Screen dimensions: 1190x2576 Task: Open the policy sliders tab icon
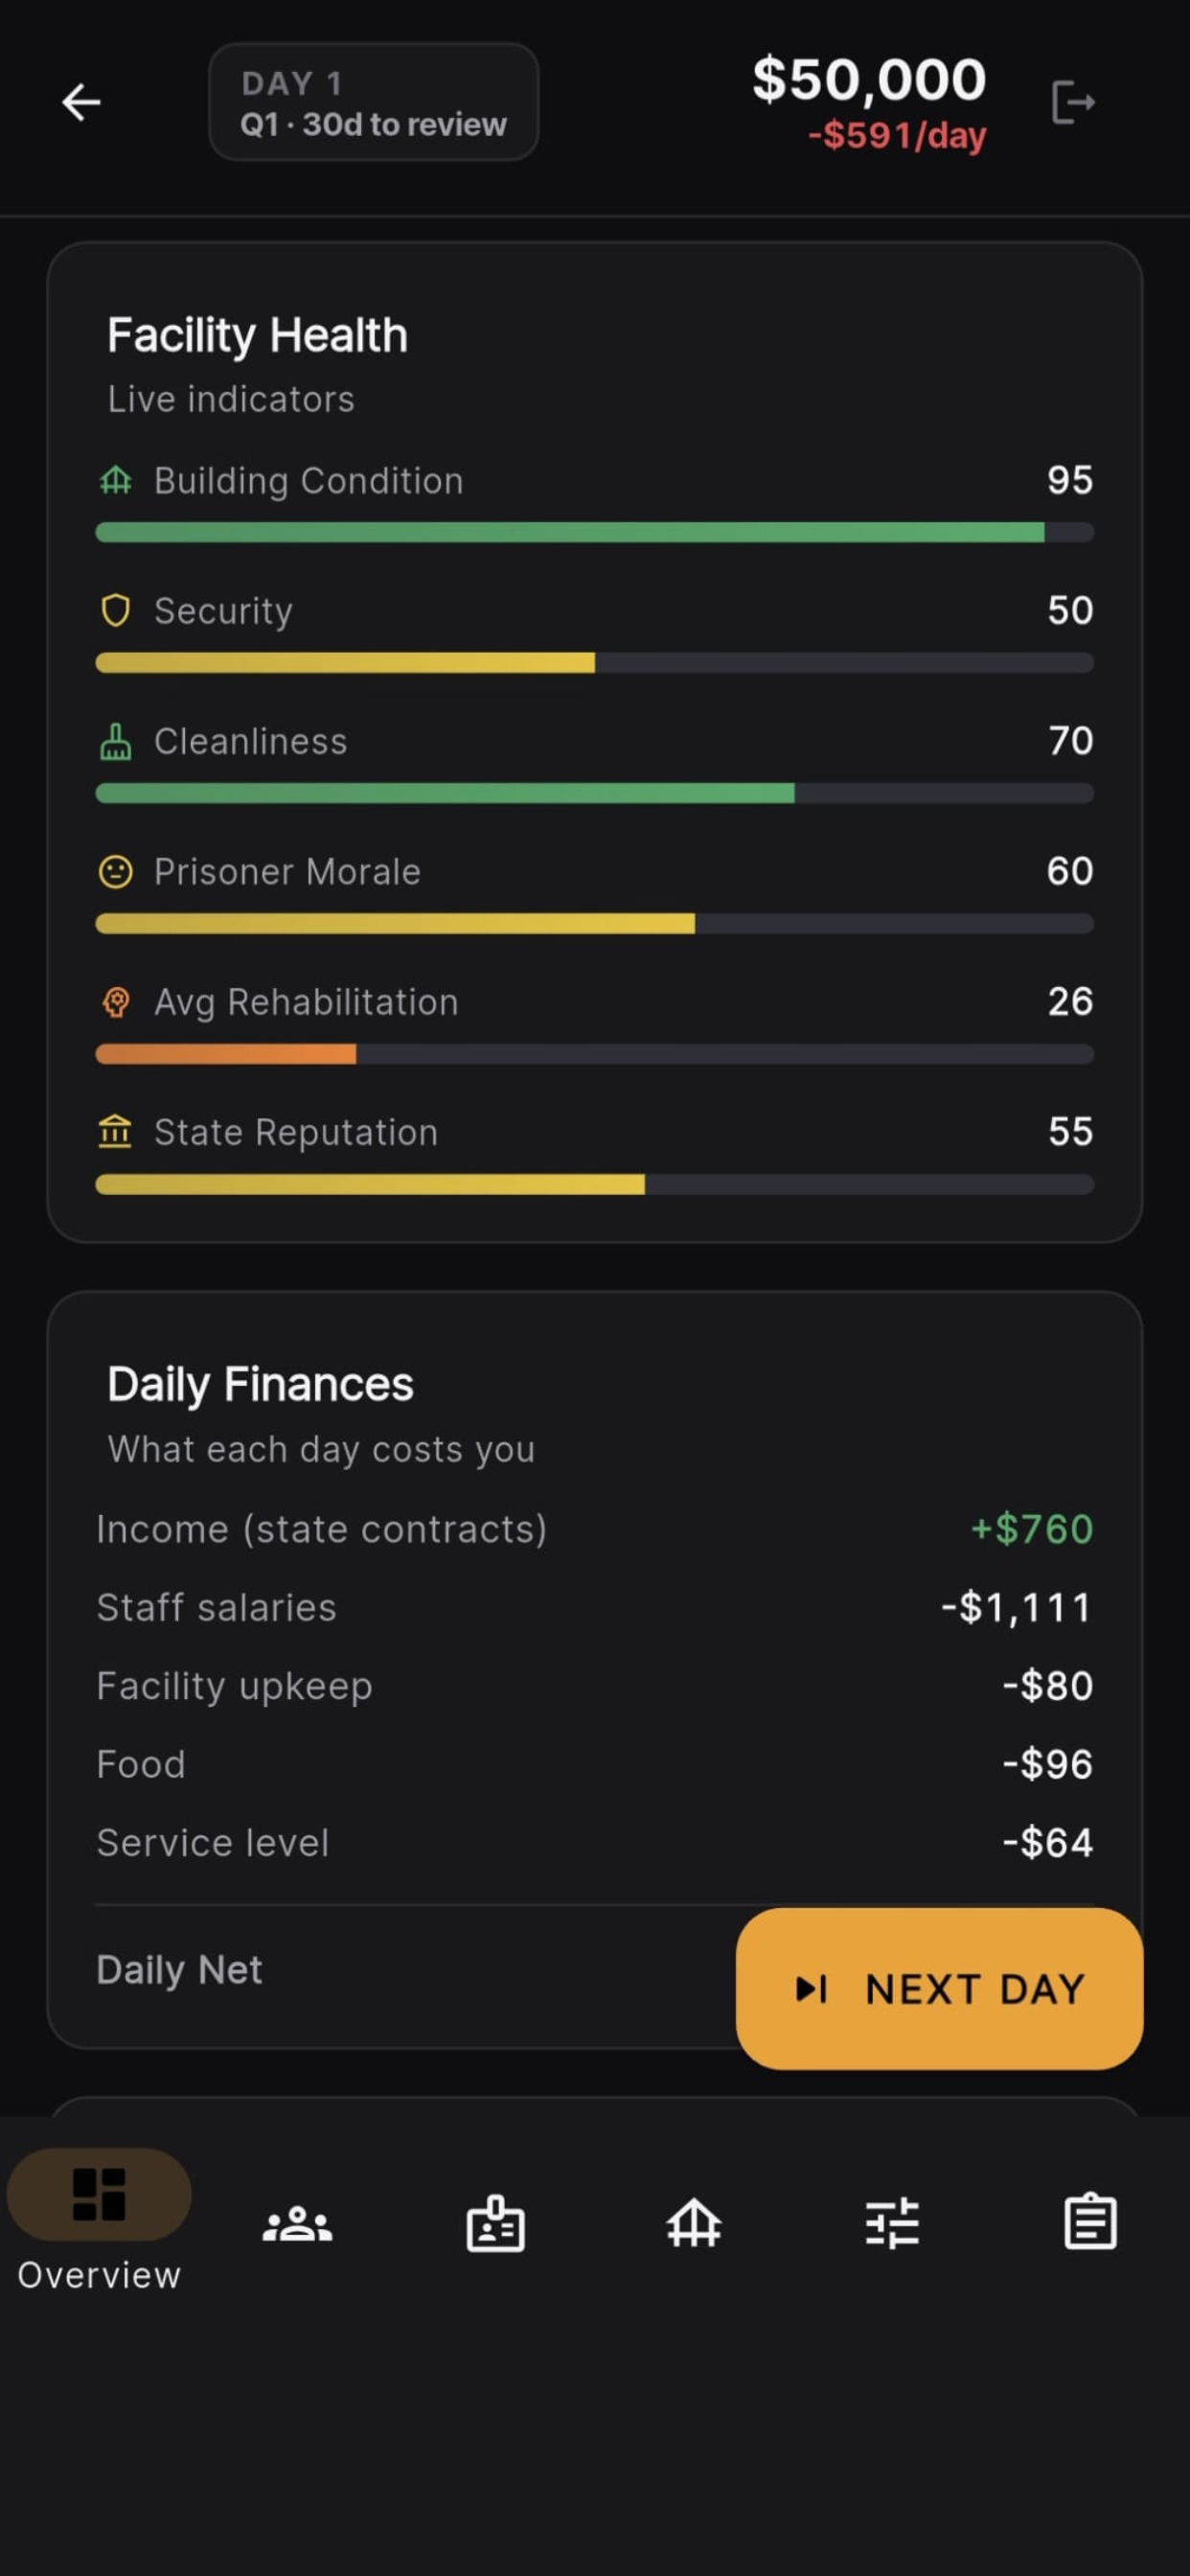pyautogui.click(x=892, y=2224)
